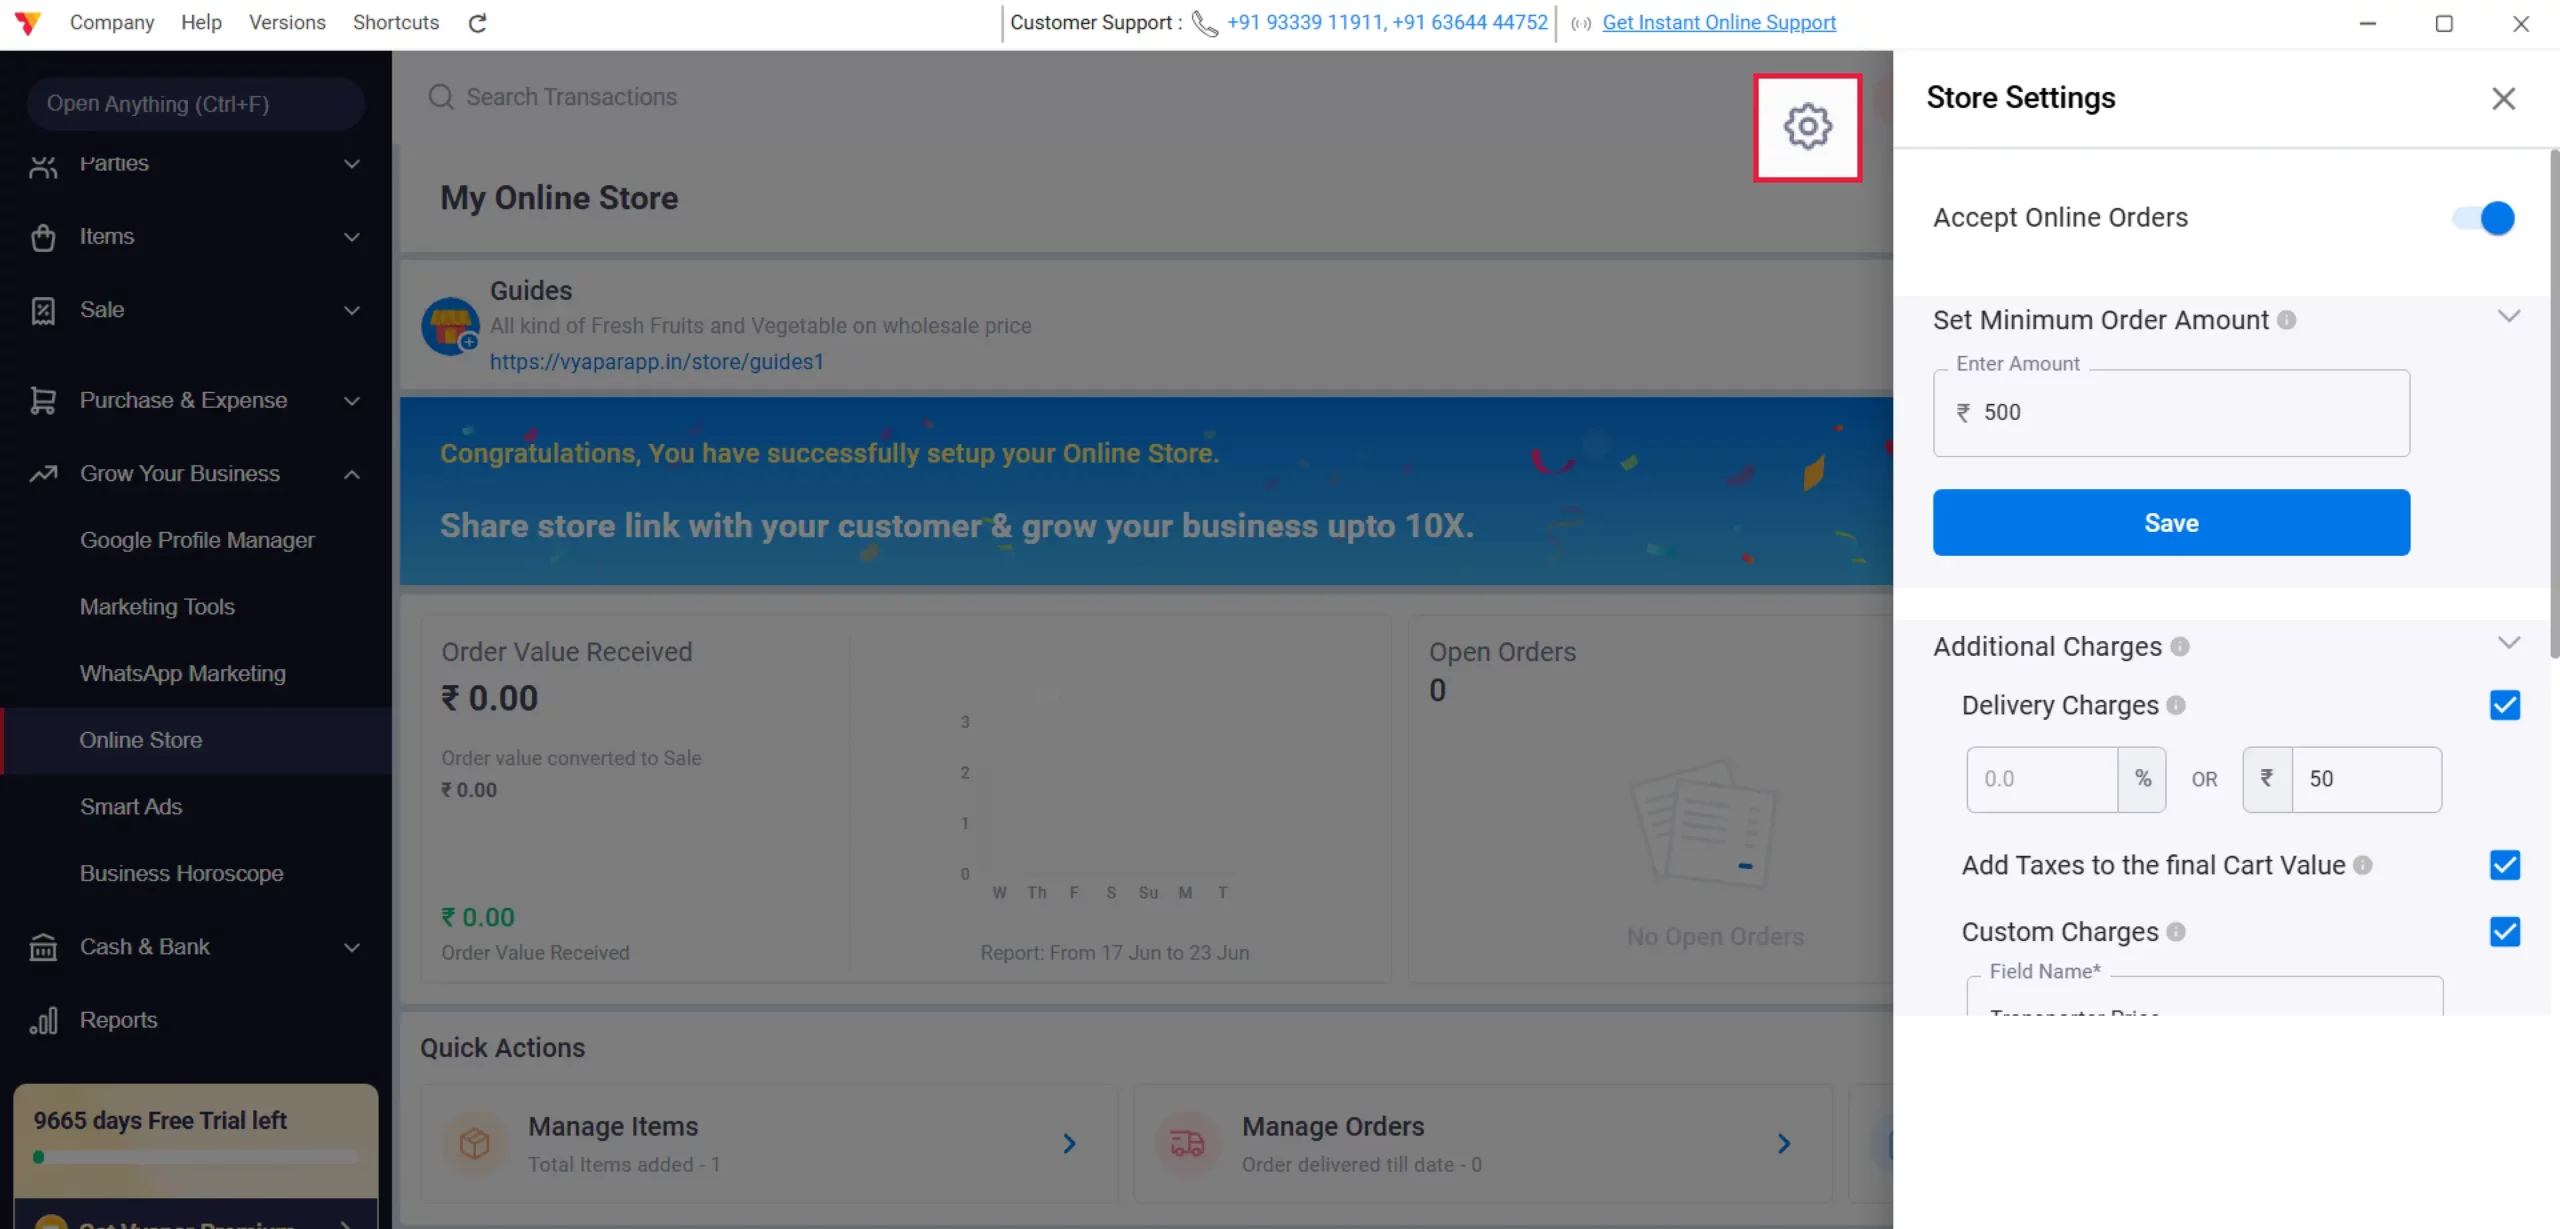Open Get Instant Online Support link
The height and width of the screenshot is (1229, 2560).
[1719, 23]
